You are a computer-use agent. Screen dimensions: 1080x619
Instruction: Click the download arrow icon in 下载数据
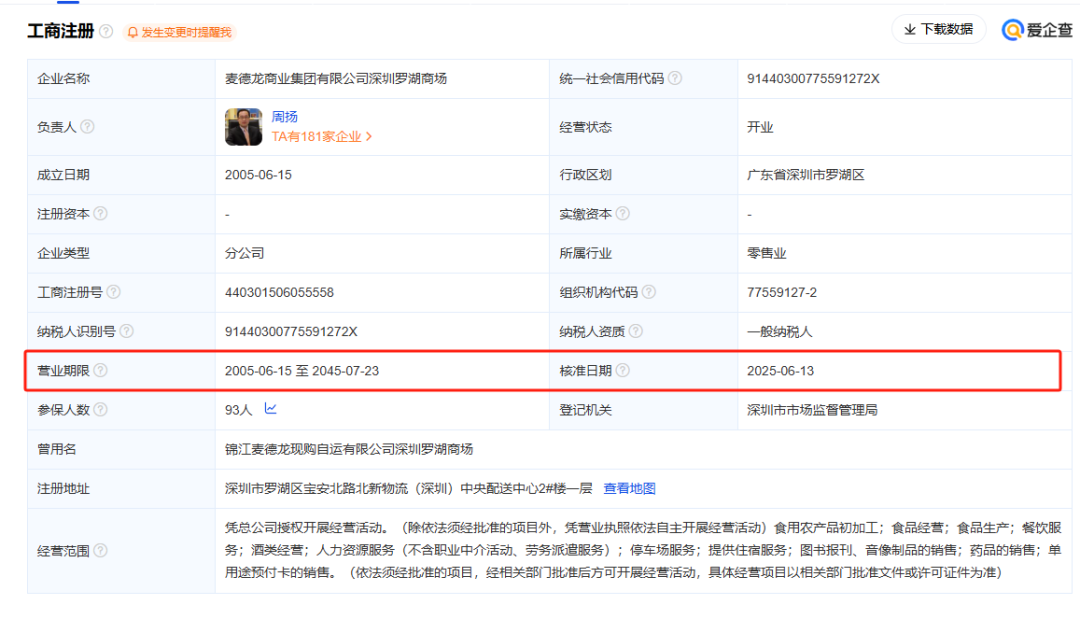pyautogui.click(x=910, y=29)
